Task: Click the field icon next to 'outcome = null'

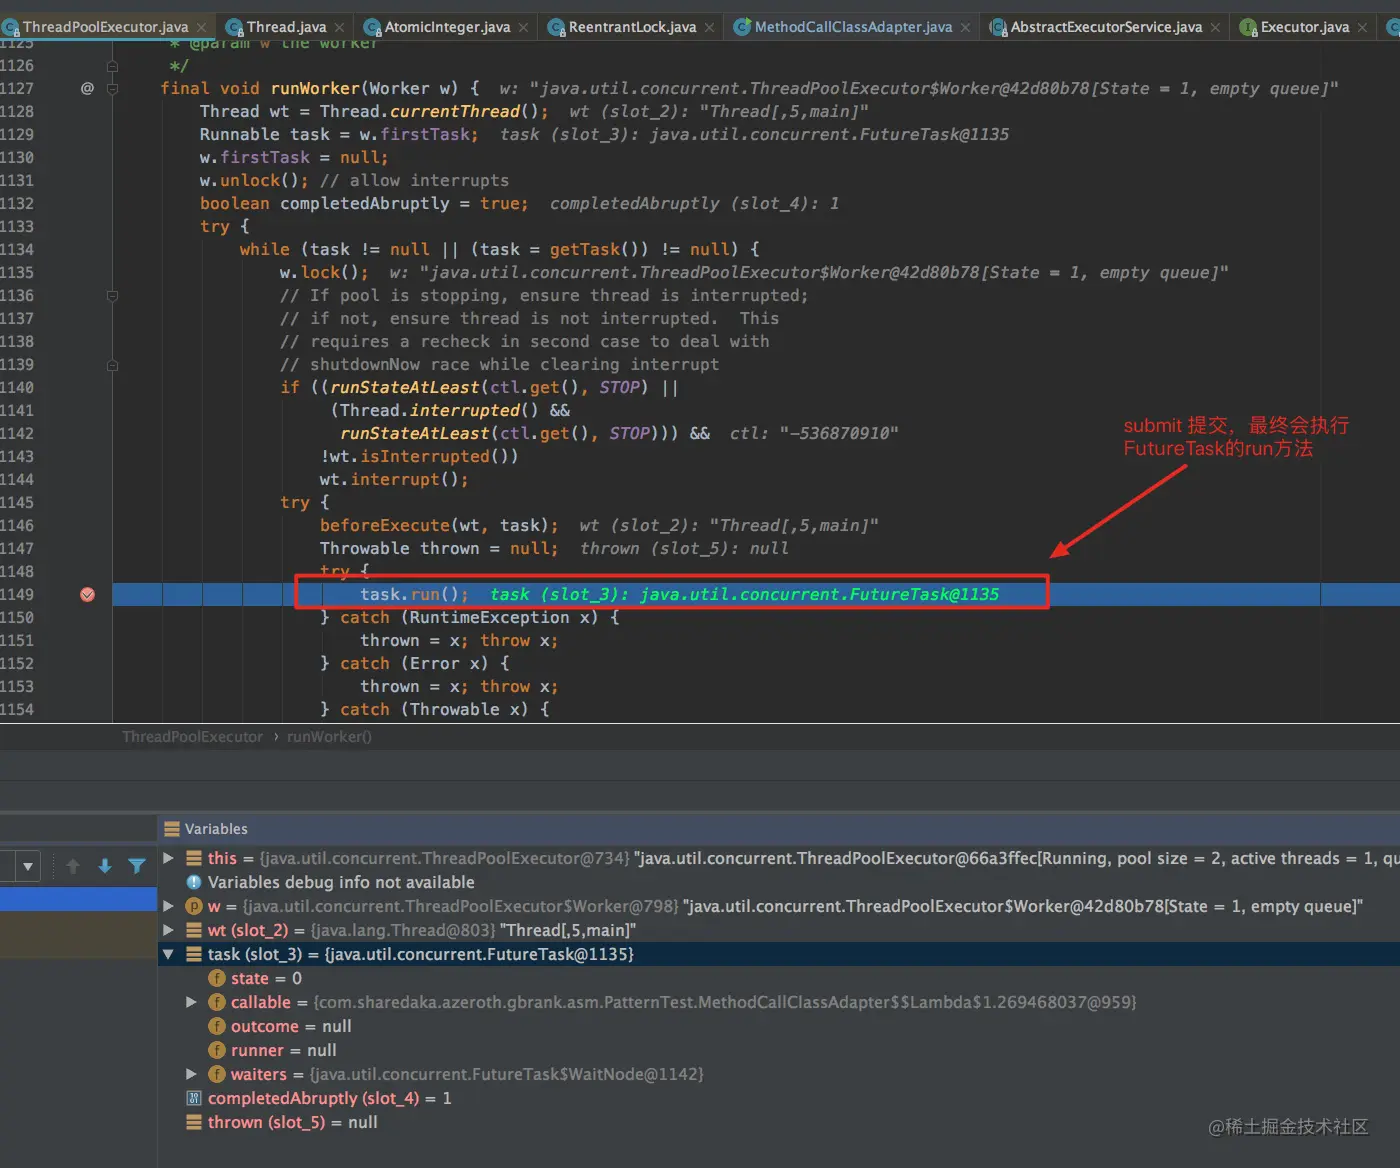Action: [217, 1026]
